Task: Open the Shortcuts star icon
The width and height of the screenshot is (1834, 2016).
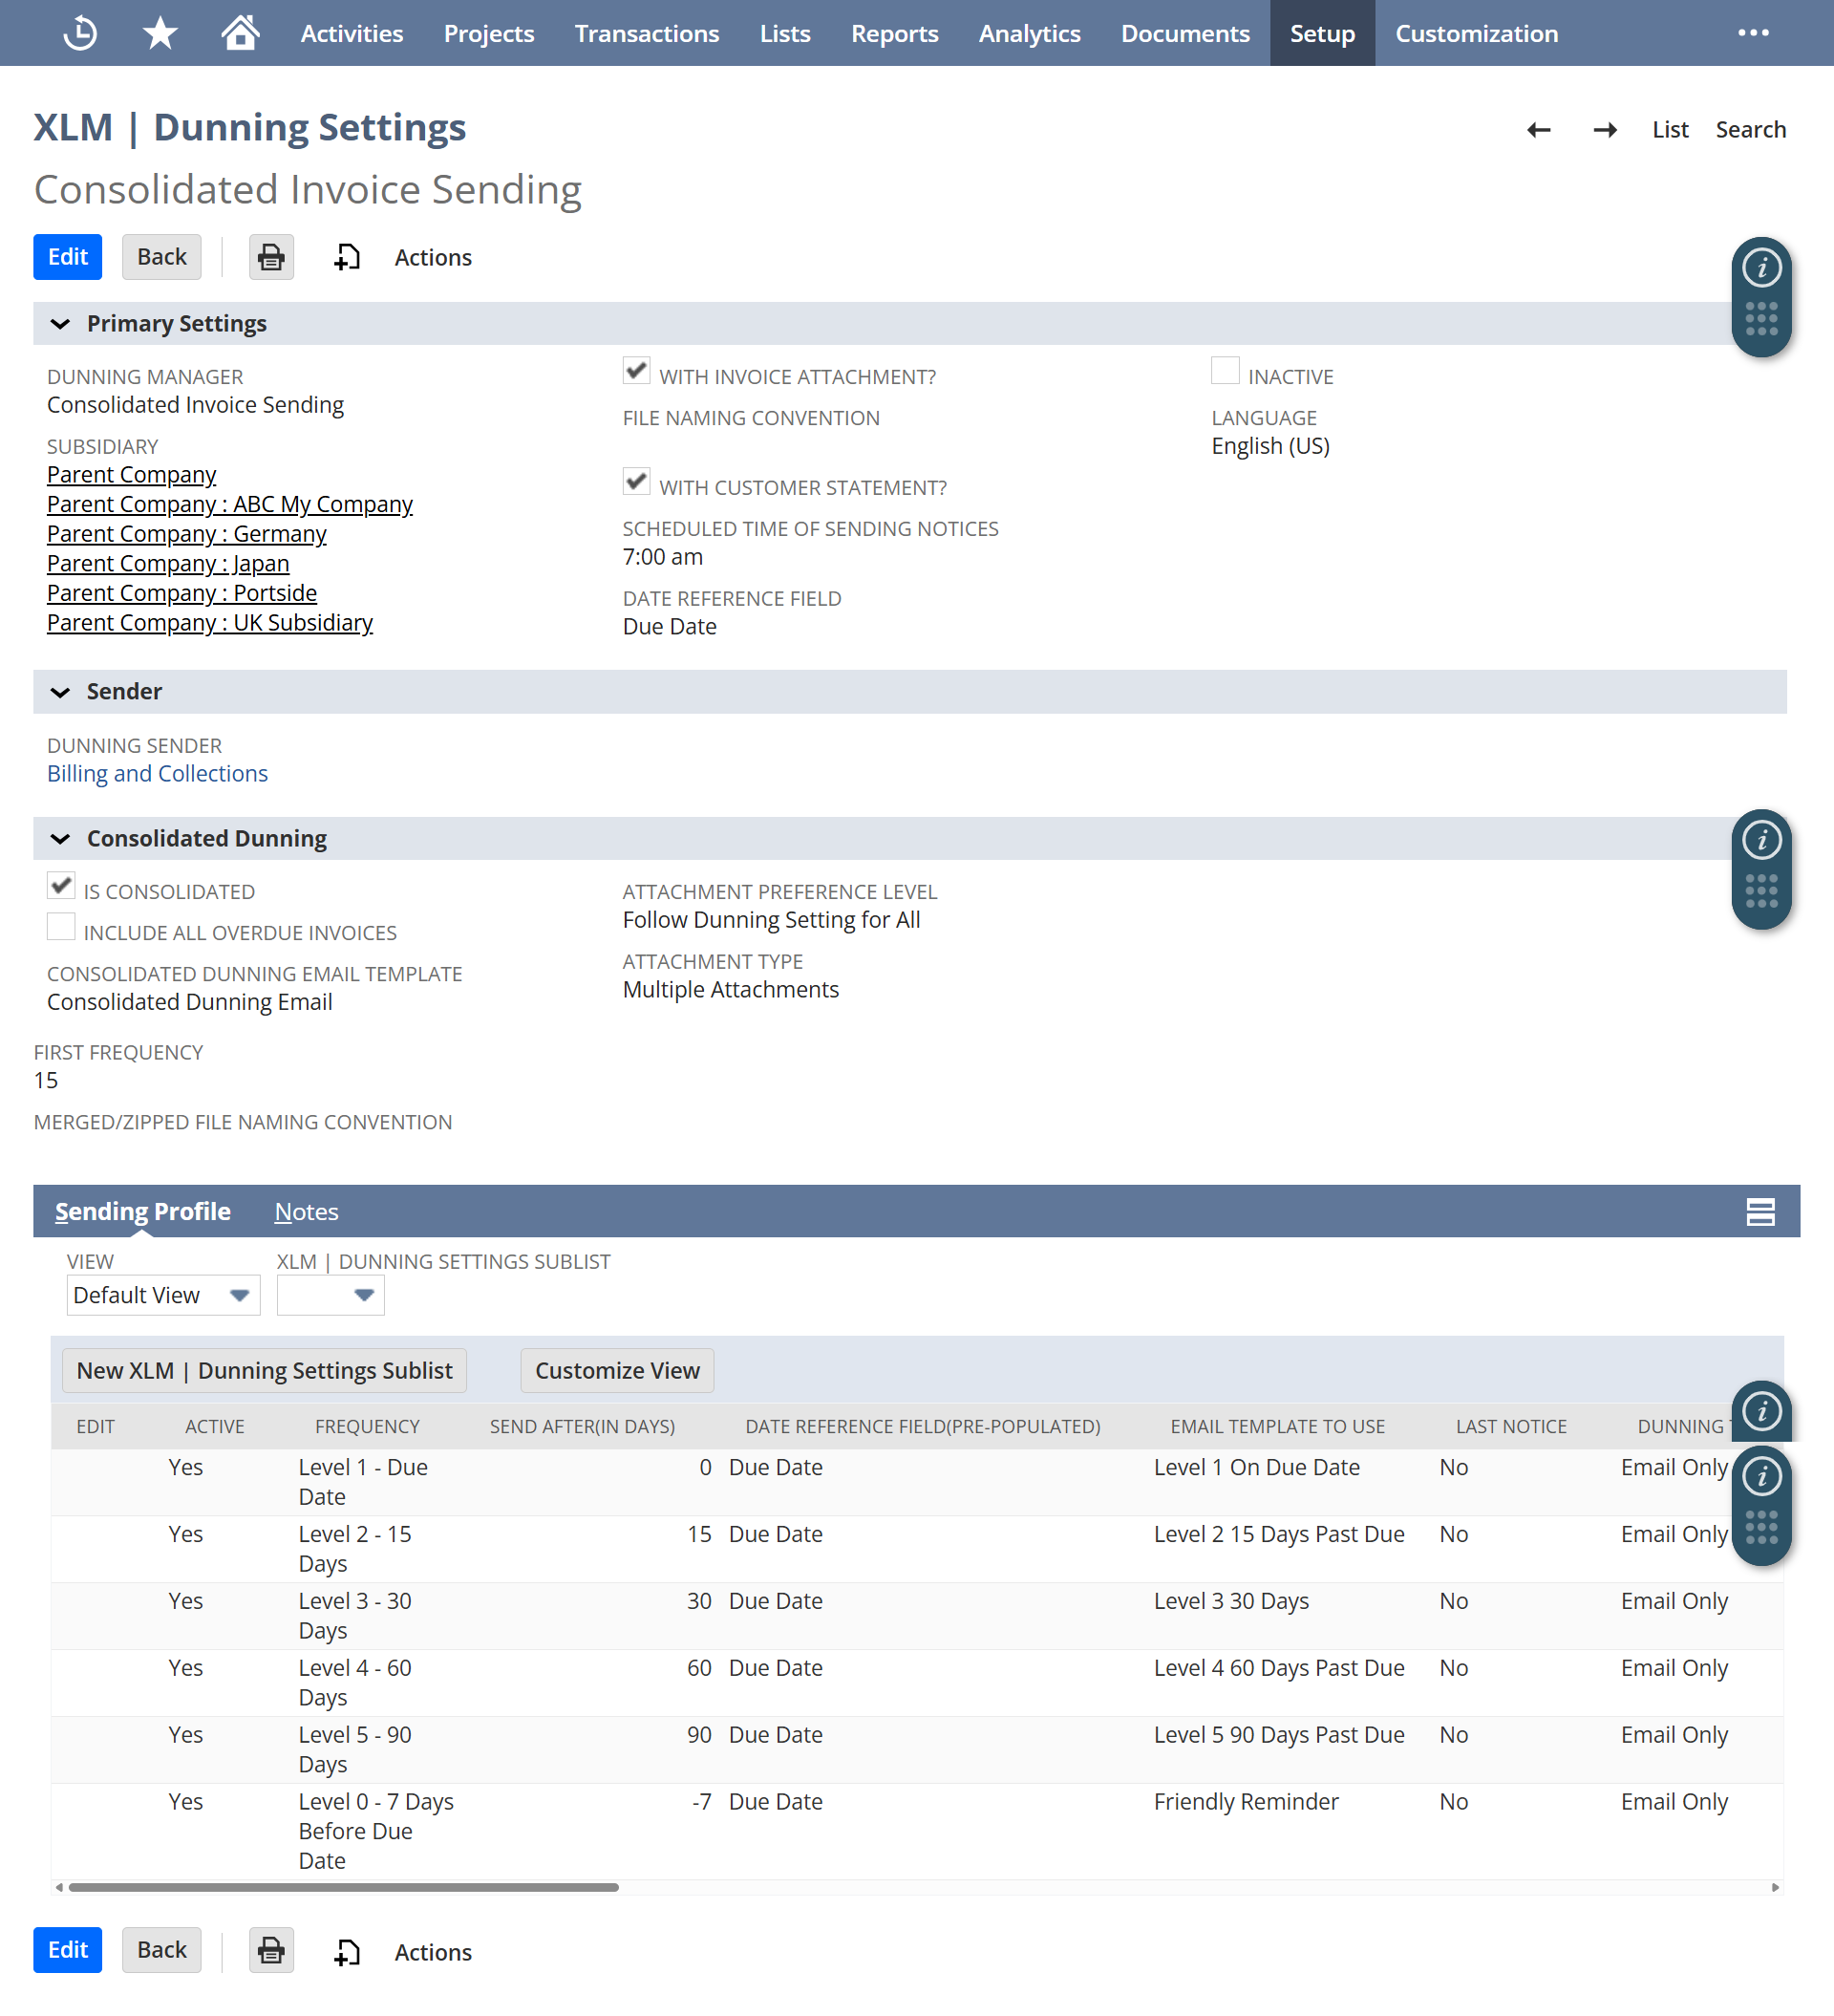Action: coord(160,33)
